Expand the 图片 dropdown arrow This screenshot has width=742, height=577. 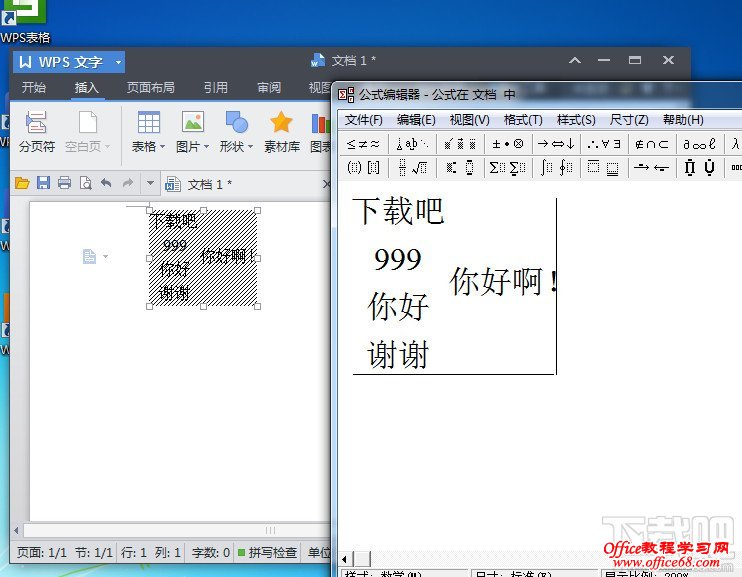[x=206, y=147]
